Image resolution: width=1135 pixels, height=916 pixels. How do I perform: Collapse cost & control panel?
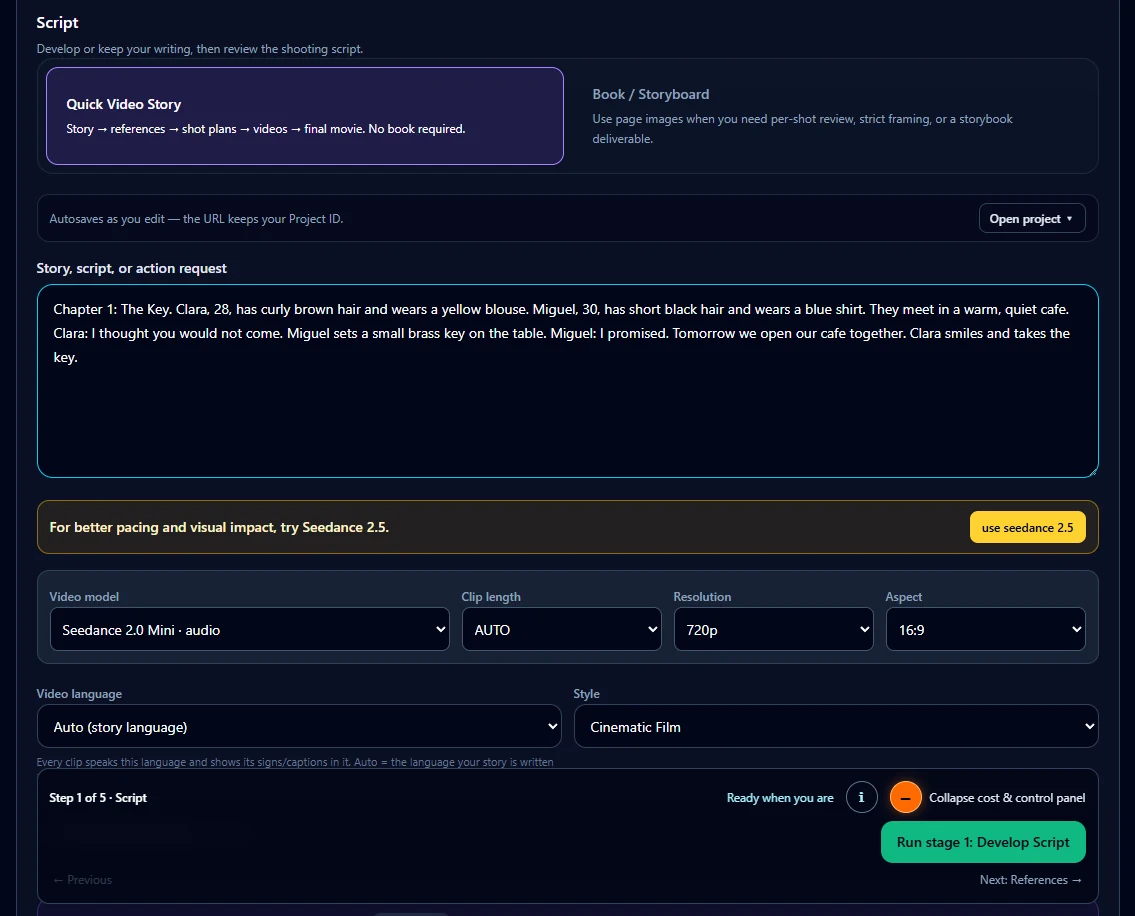click(x=1007, y=797)
